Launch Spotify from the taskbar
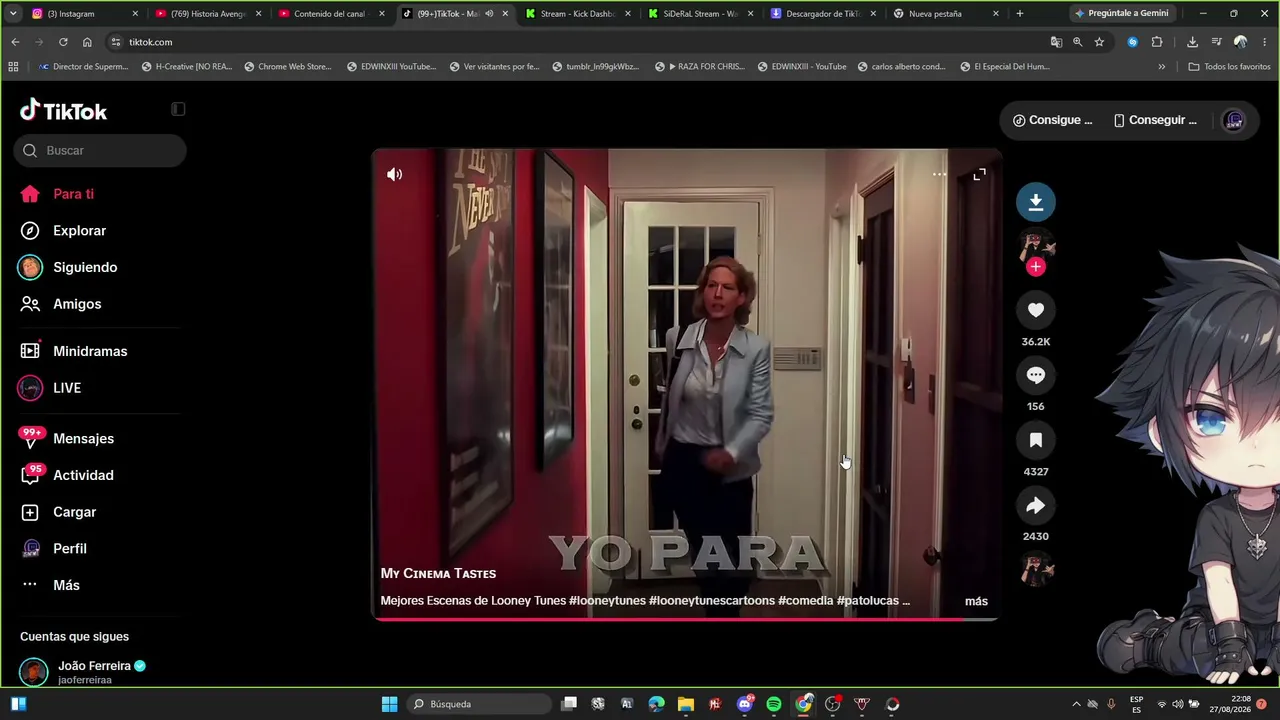This screenshot has width=1280, height=720. tap(774, 704)
